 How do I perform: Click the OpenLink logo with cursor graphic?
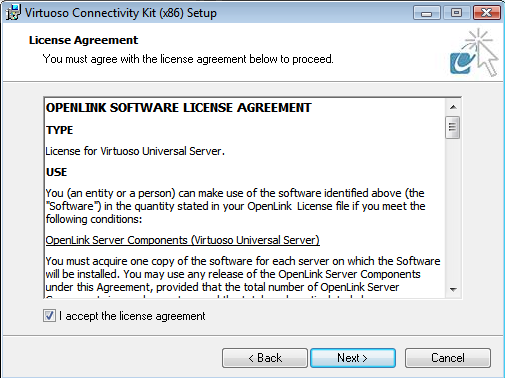point(474,53)
